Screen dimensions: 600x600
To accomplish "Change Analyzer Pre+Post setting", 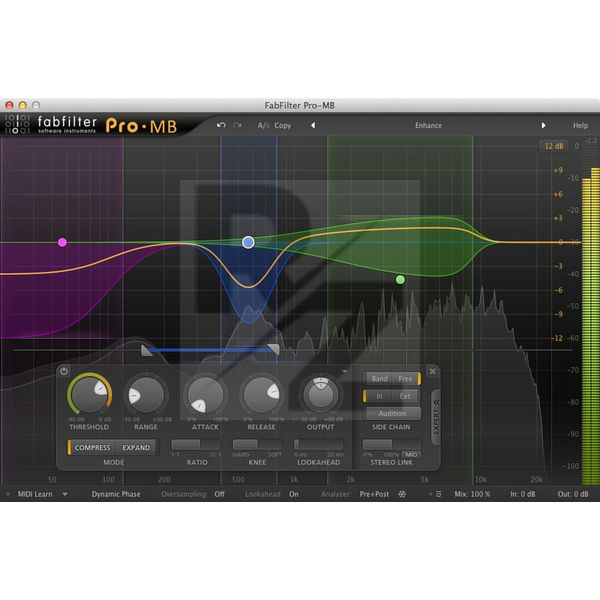I will pos(374,494).
